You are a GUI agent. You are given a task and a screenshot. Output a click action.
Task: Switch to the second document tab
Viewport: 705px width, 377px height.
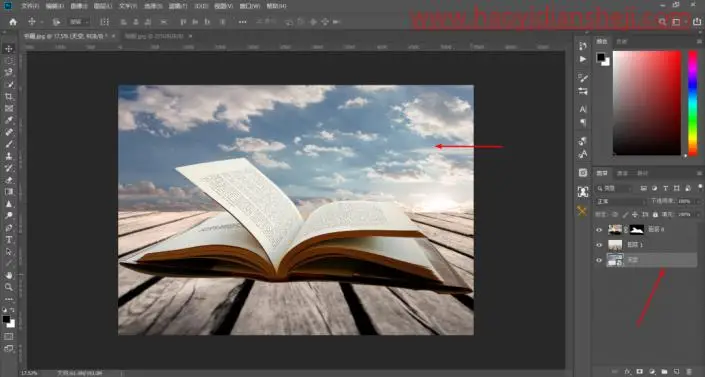(x=155, y=36)
